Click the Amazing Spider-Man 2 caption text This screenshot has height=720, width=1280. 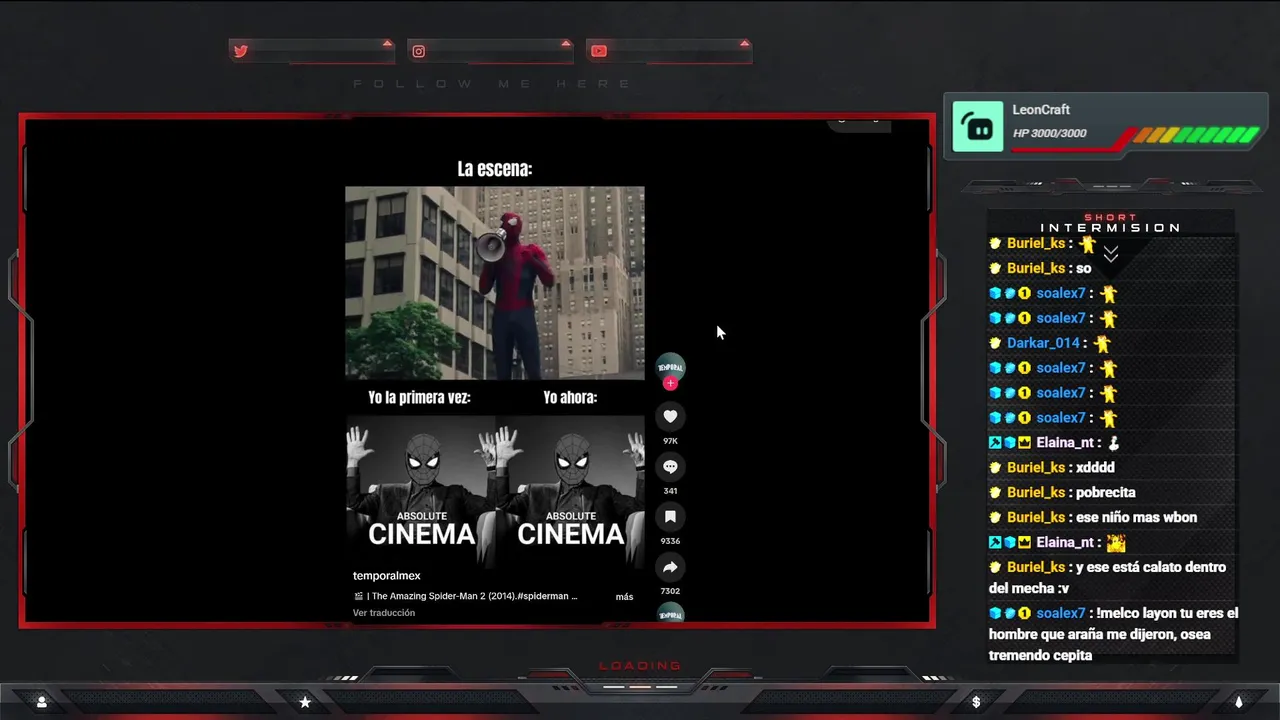pyautogui.click(x=465, y=596)
